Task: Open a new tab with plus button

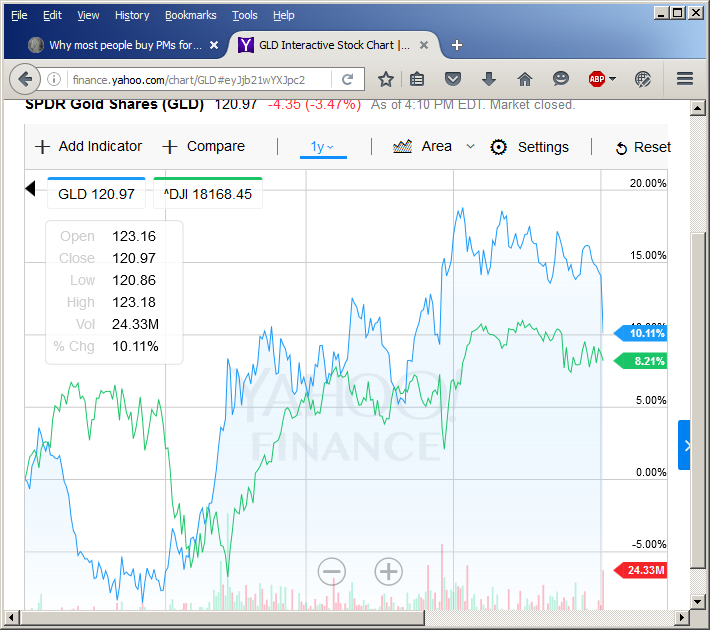Action: point(457,45)
